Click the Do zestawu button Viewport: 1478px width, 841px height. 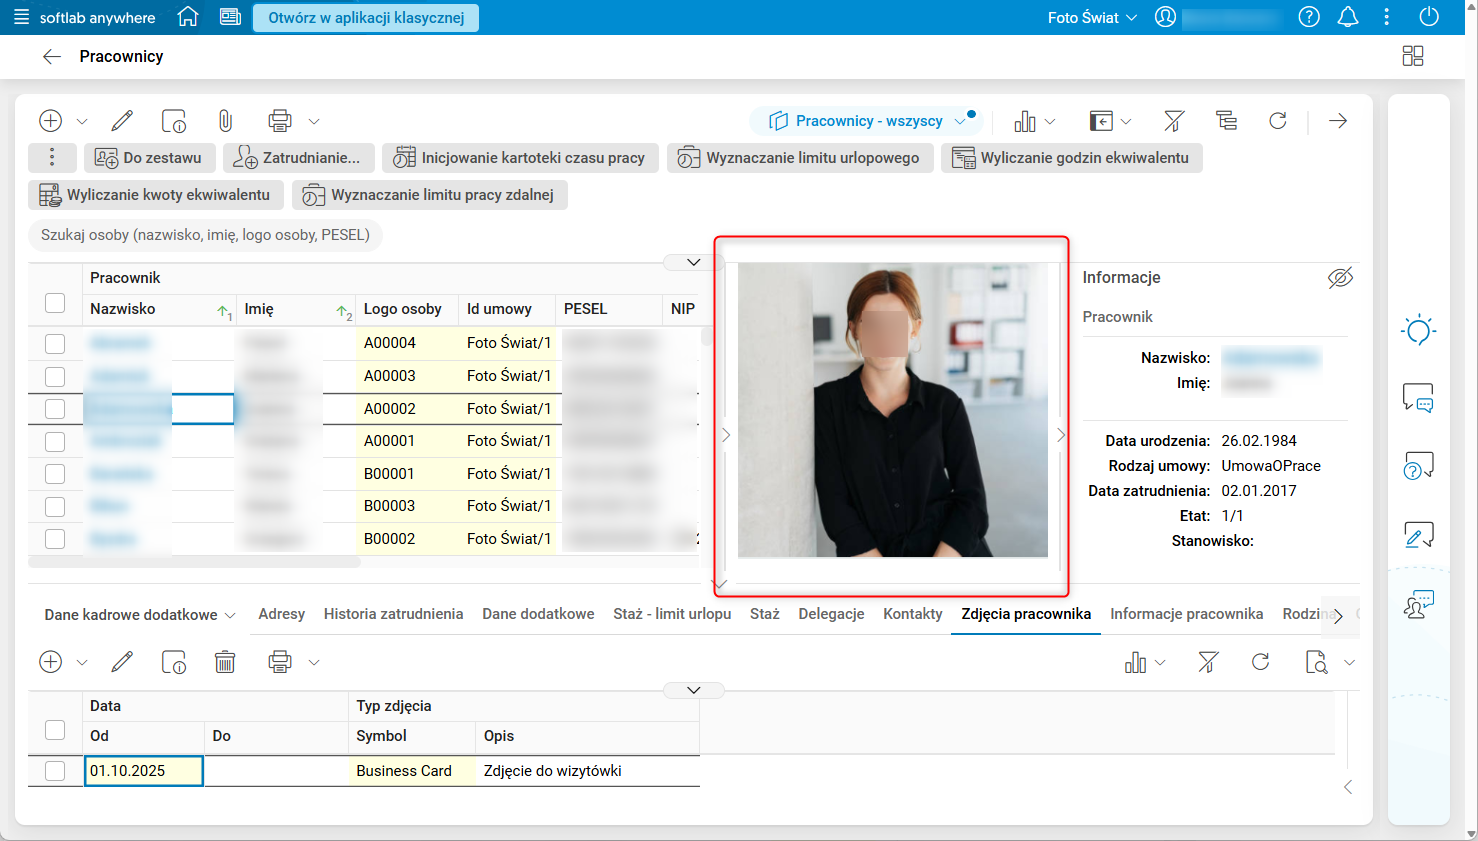click(x=149, y=158)
